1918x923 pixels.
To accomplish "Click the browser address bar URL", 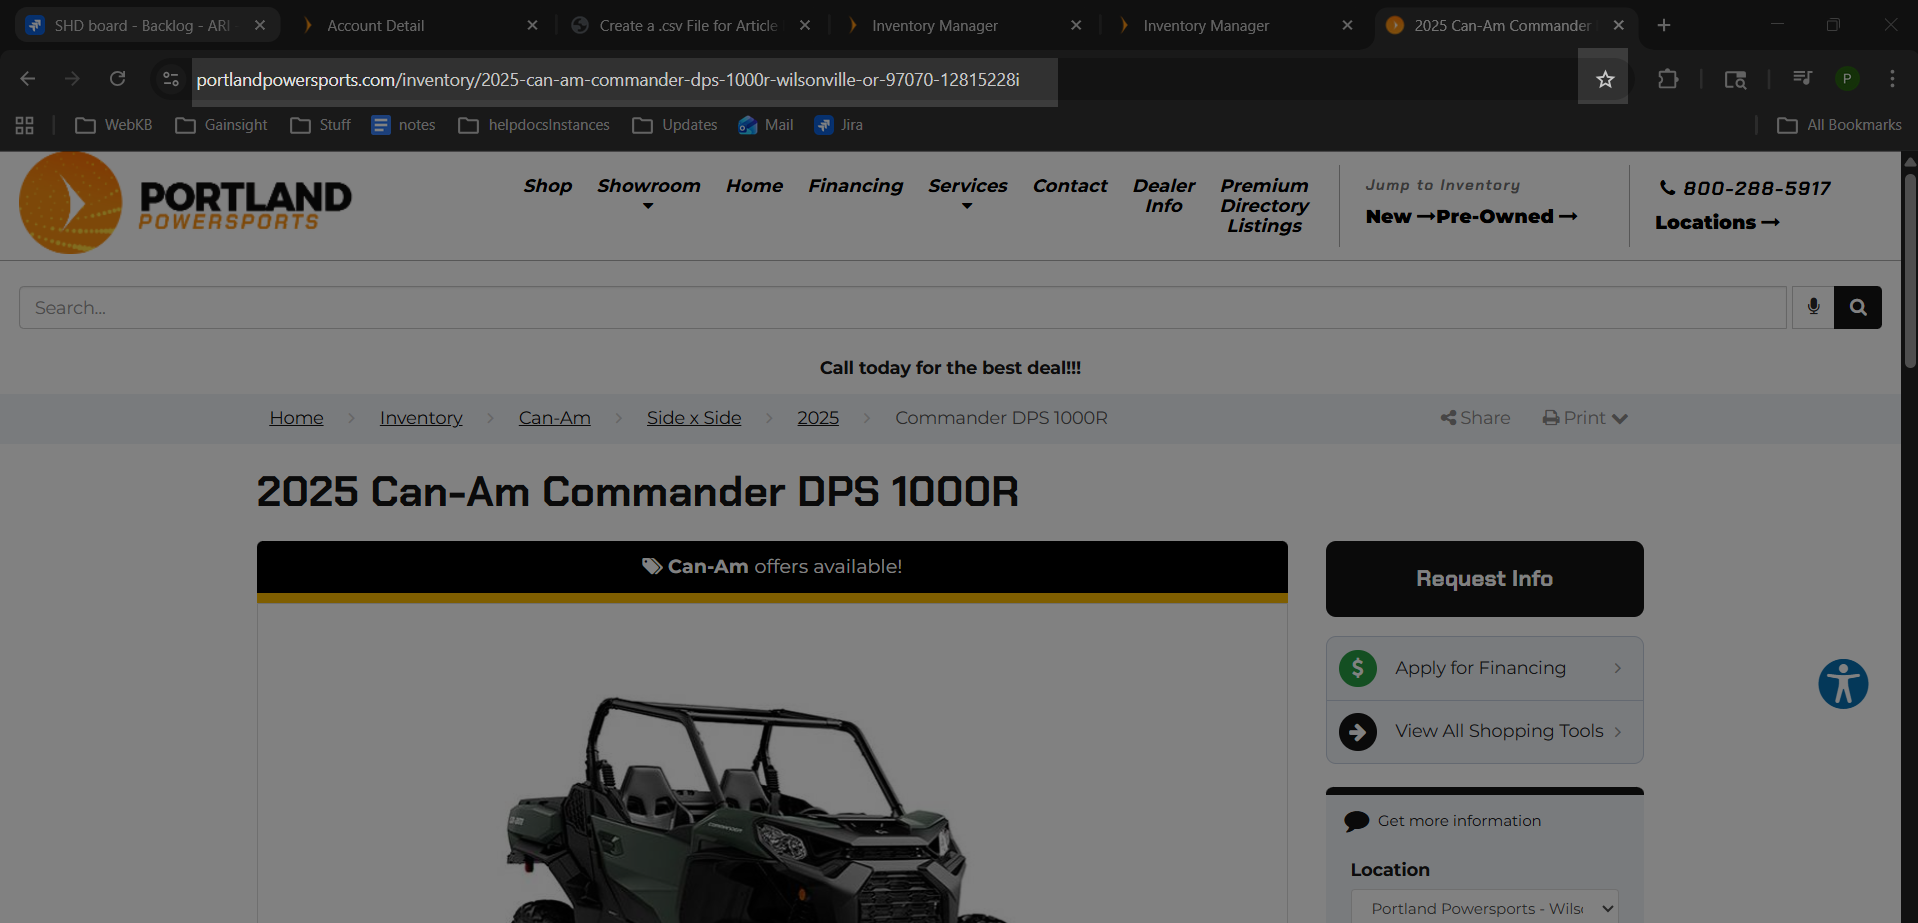I will point(608,80).
